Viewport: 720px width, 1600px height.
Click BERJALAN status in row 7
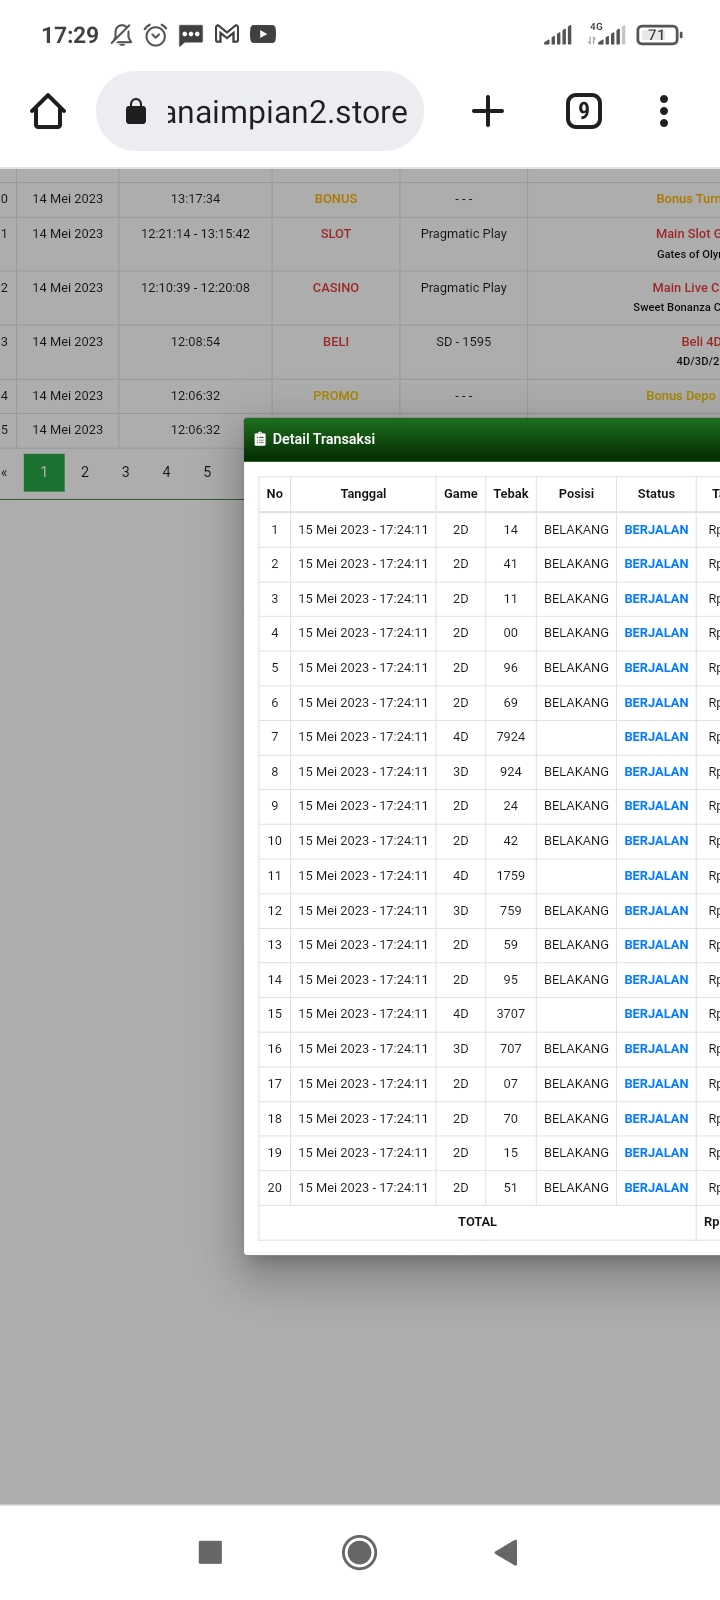click(656, 737)
